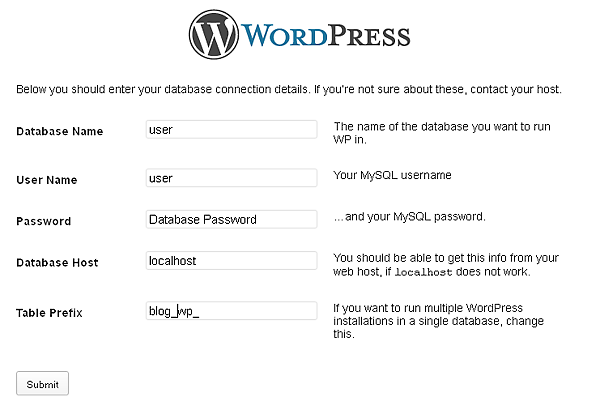Click the WordPress wordmark text in header
The image size is (600, 410).
click(x=326, y=36)
